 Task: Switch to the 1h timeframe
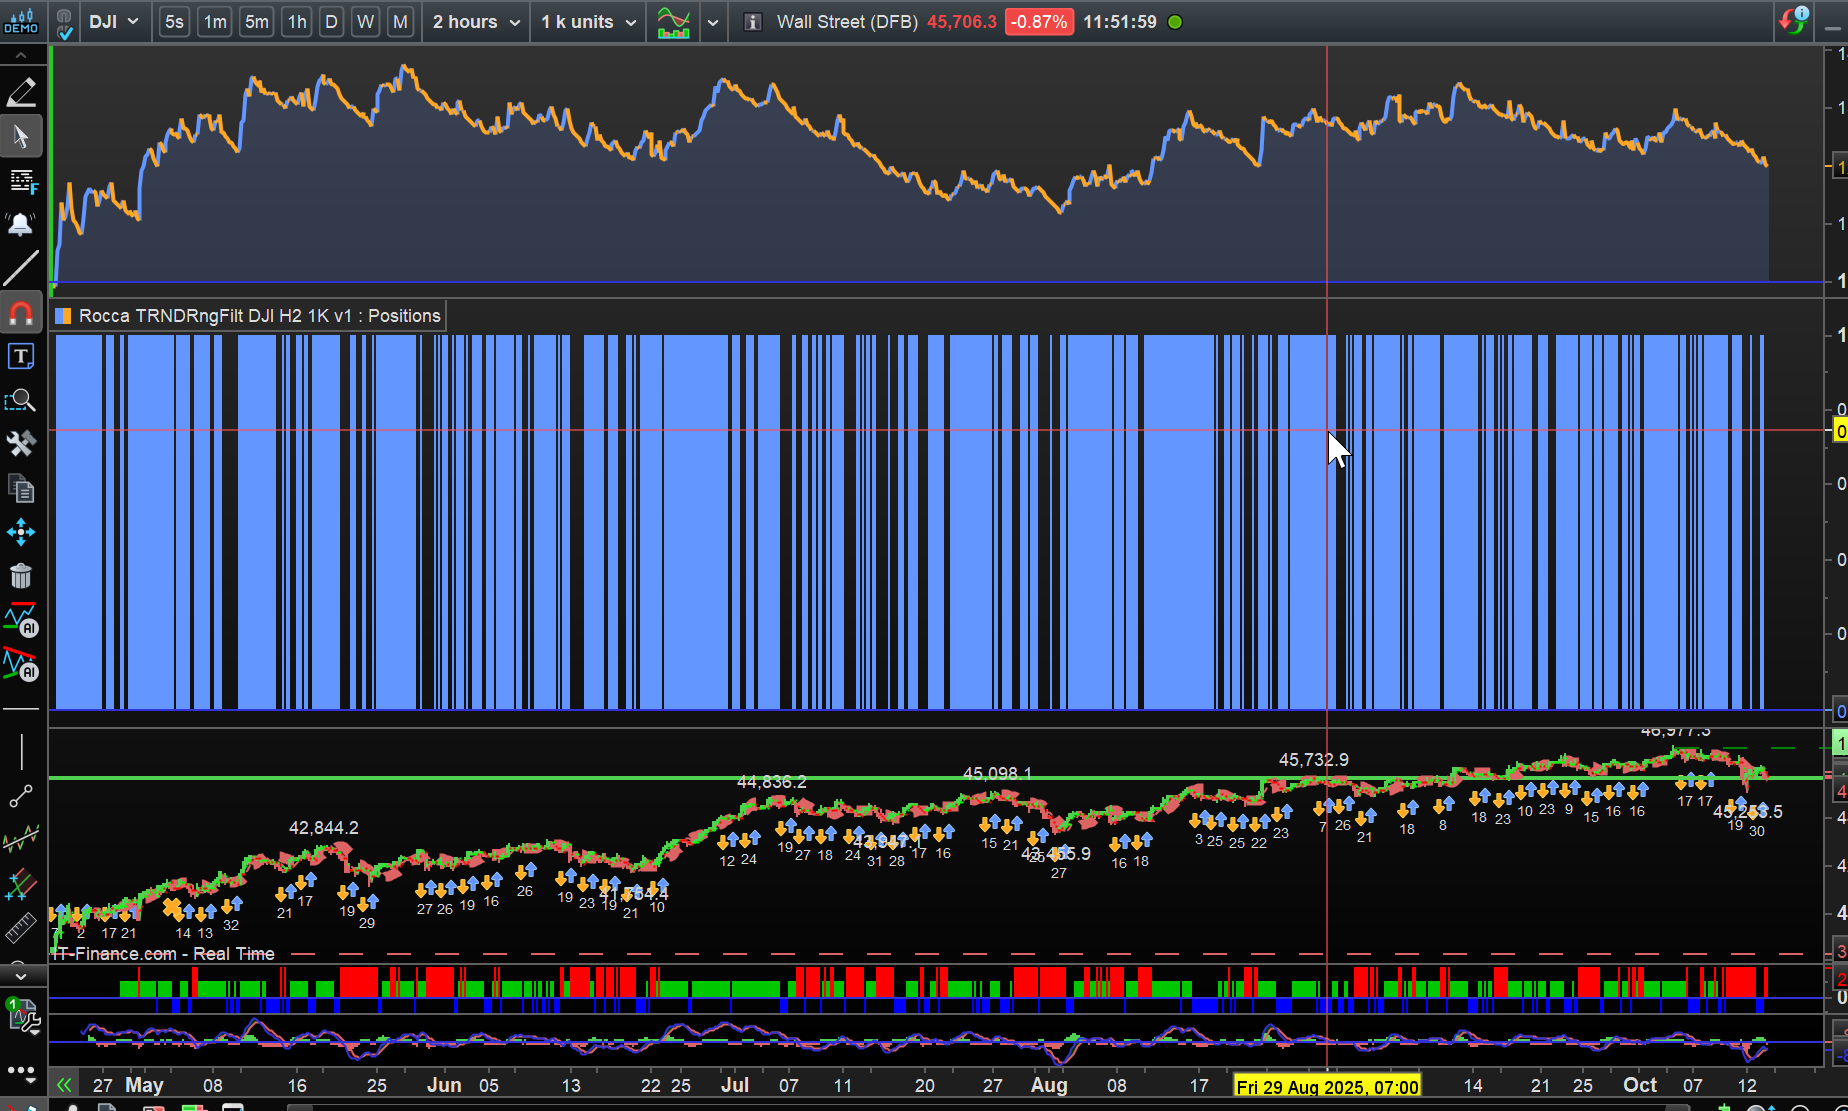297,22
